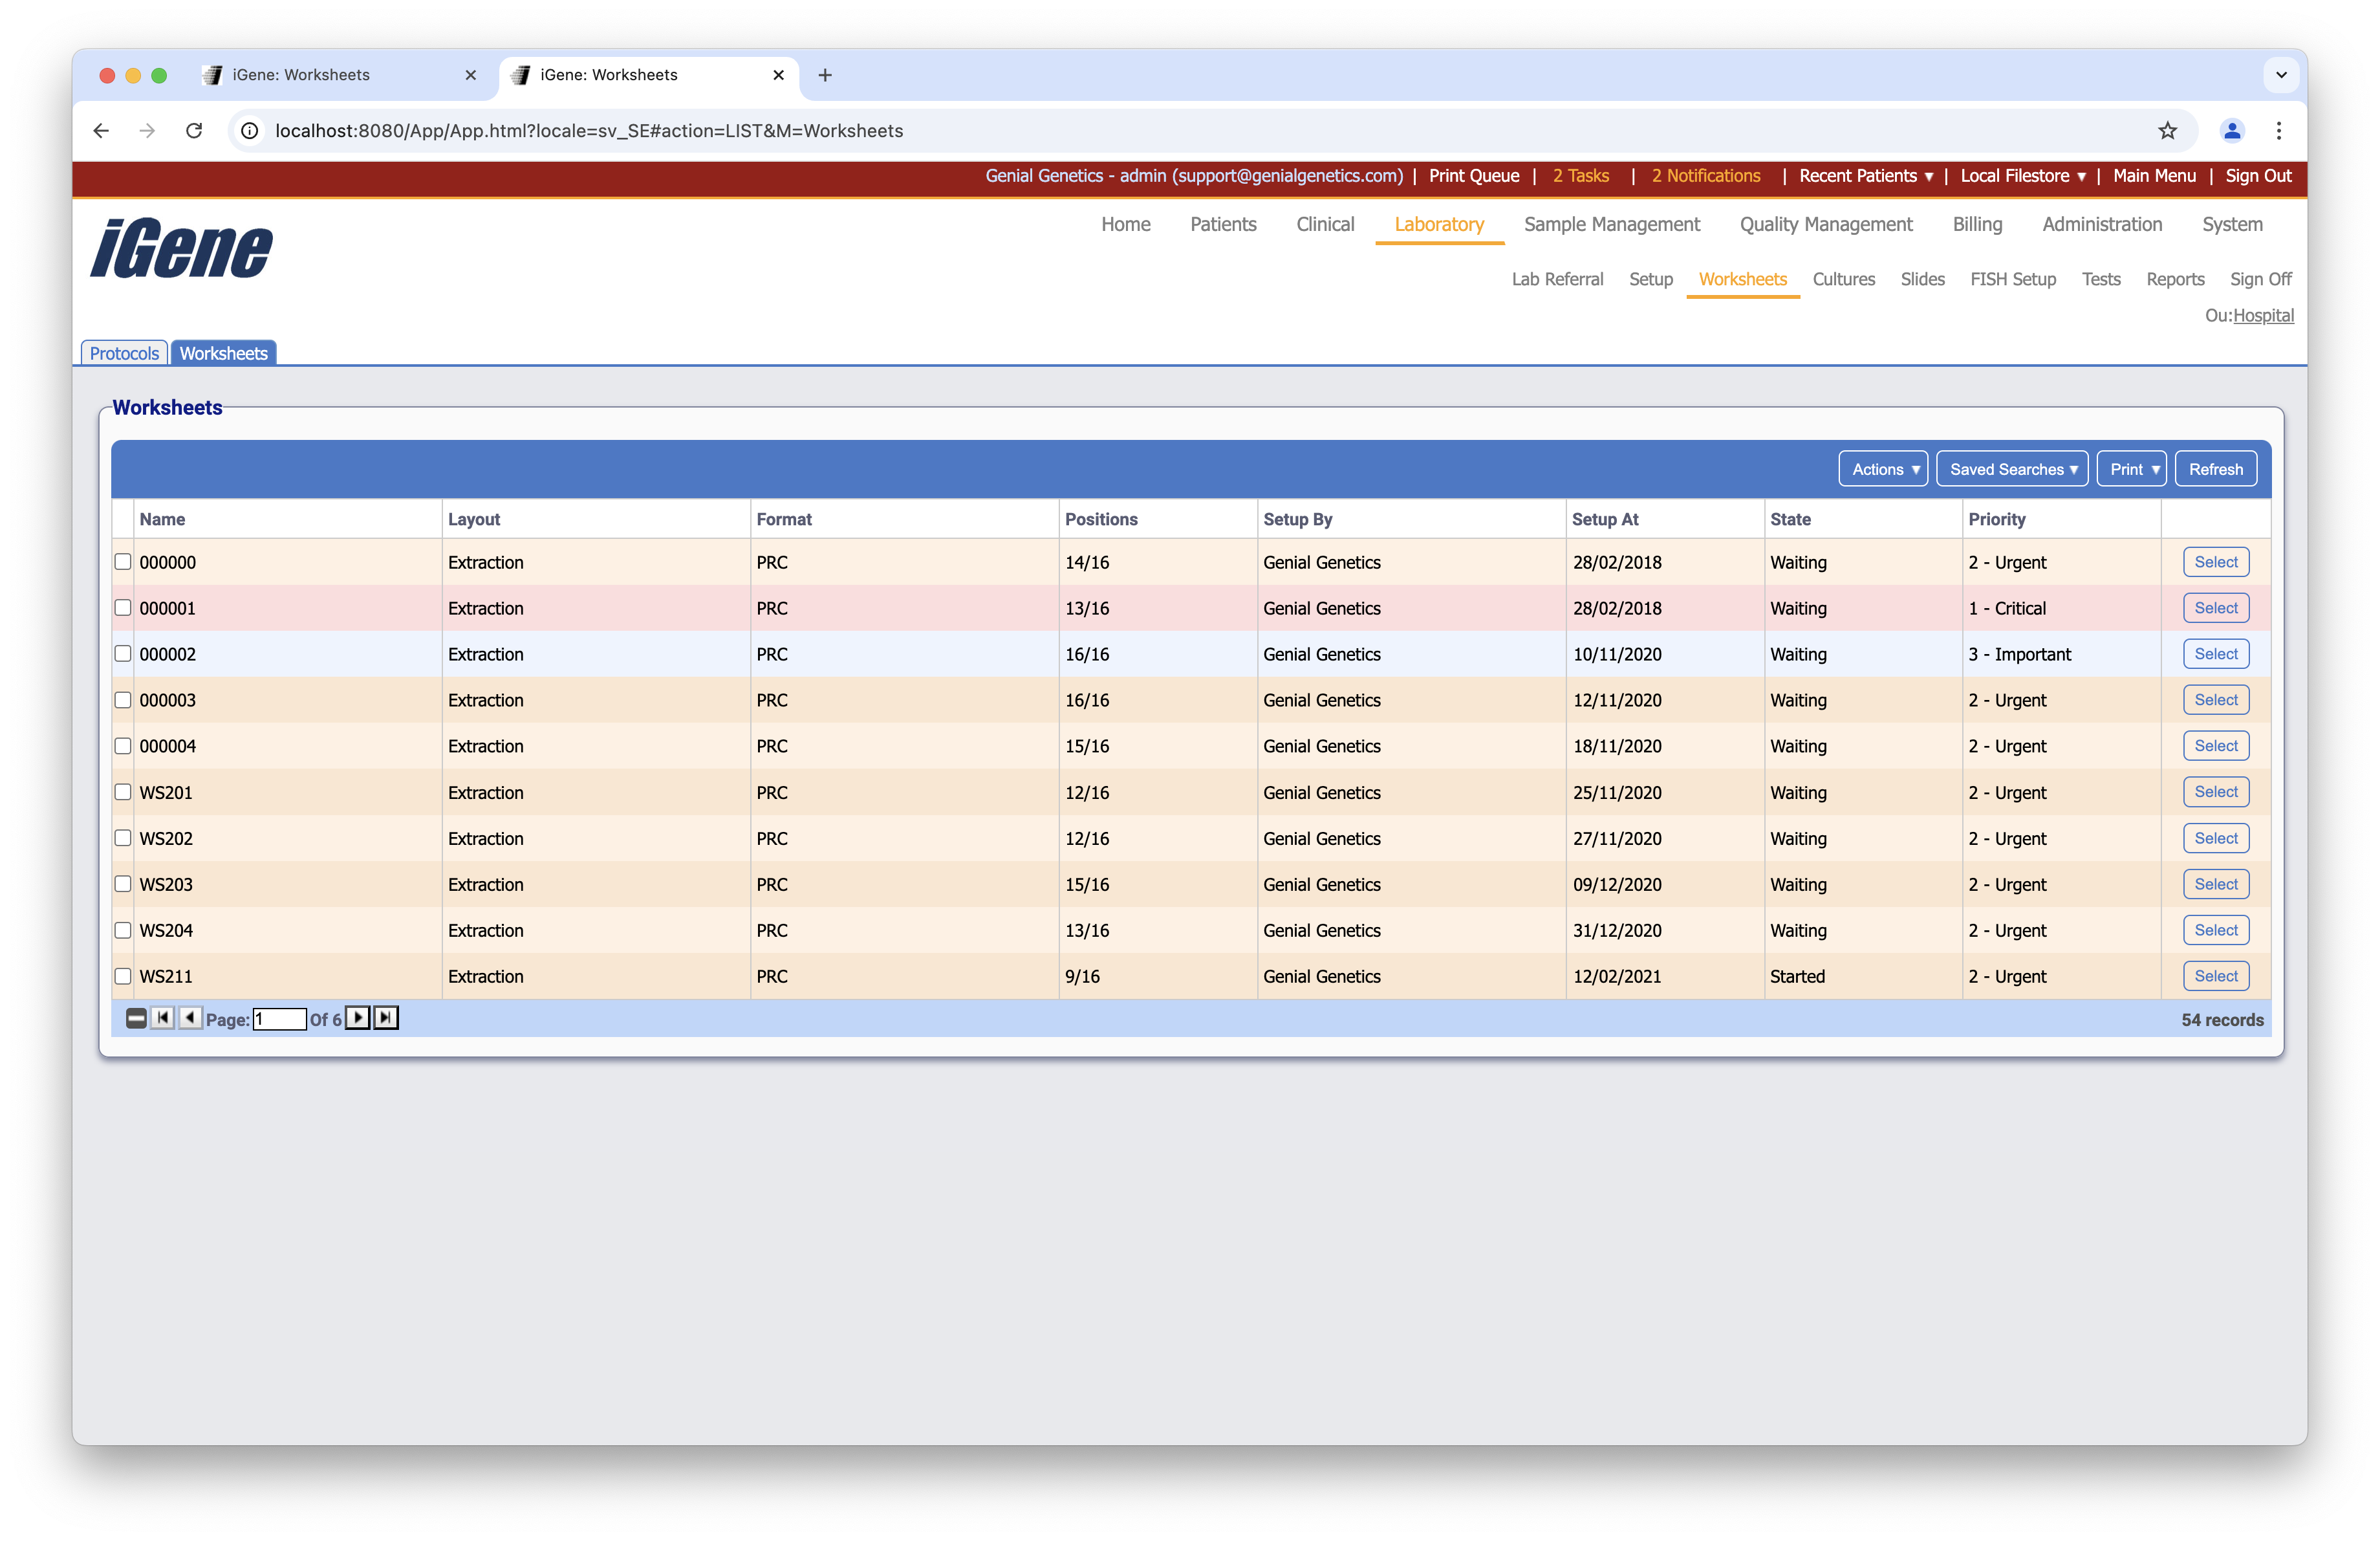Expand the Saved Searches dropdown
Viewport: 2380px width, 1541px height.
(x=2012, y=469)
